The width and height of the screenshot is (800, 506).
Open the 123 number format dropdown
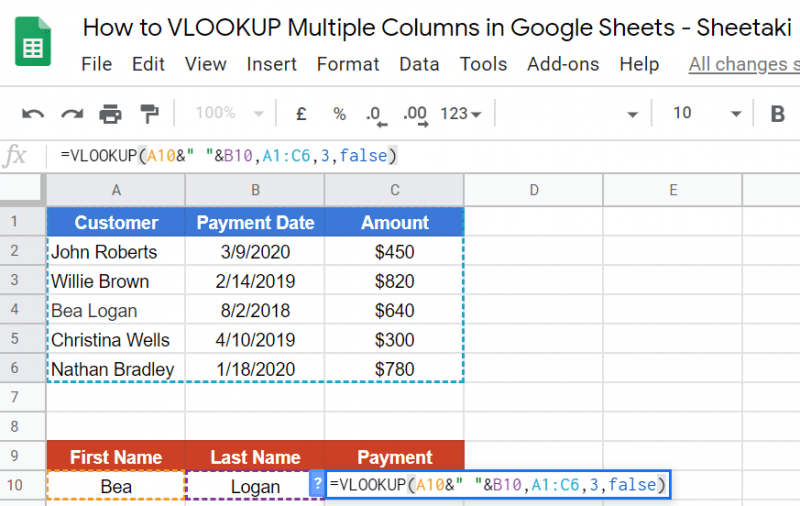460,114
